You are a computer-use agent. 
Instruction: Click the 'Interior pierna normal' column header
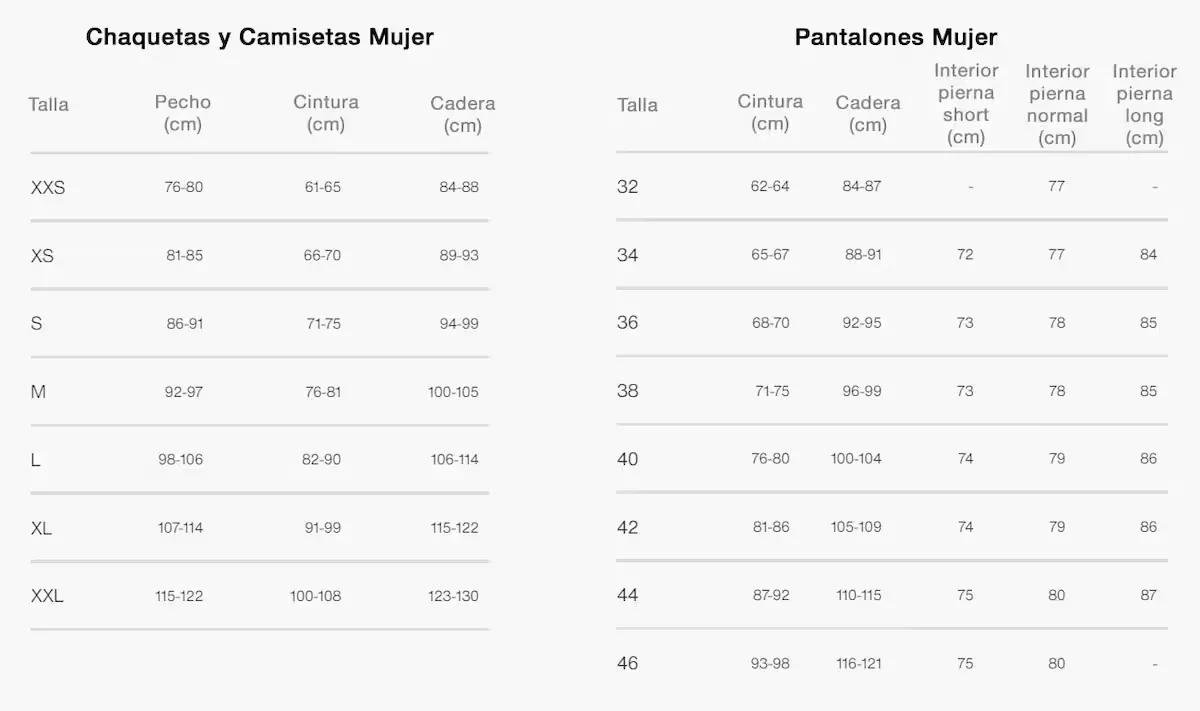click(1057, 104)
